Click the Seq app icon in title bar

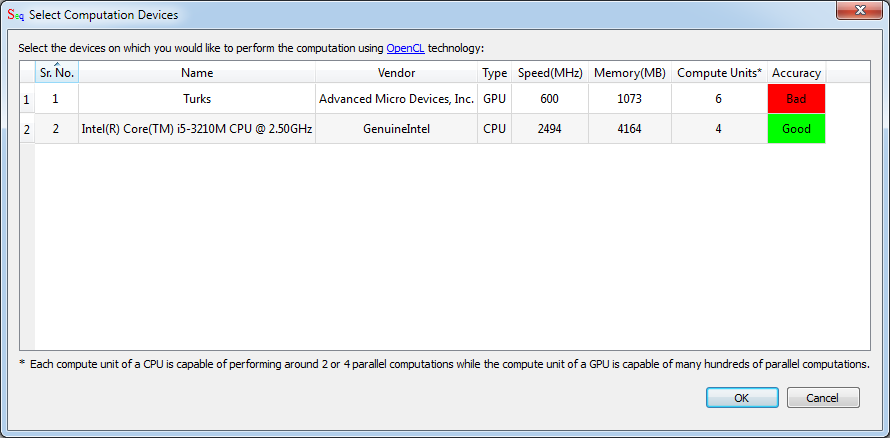14,14
